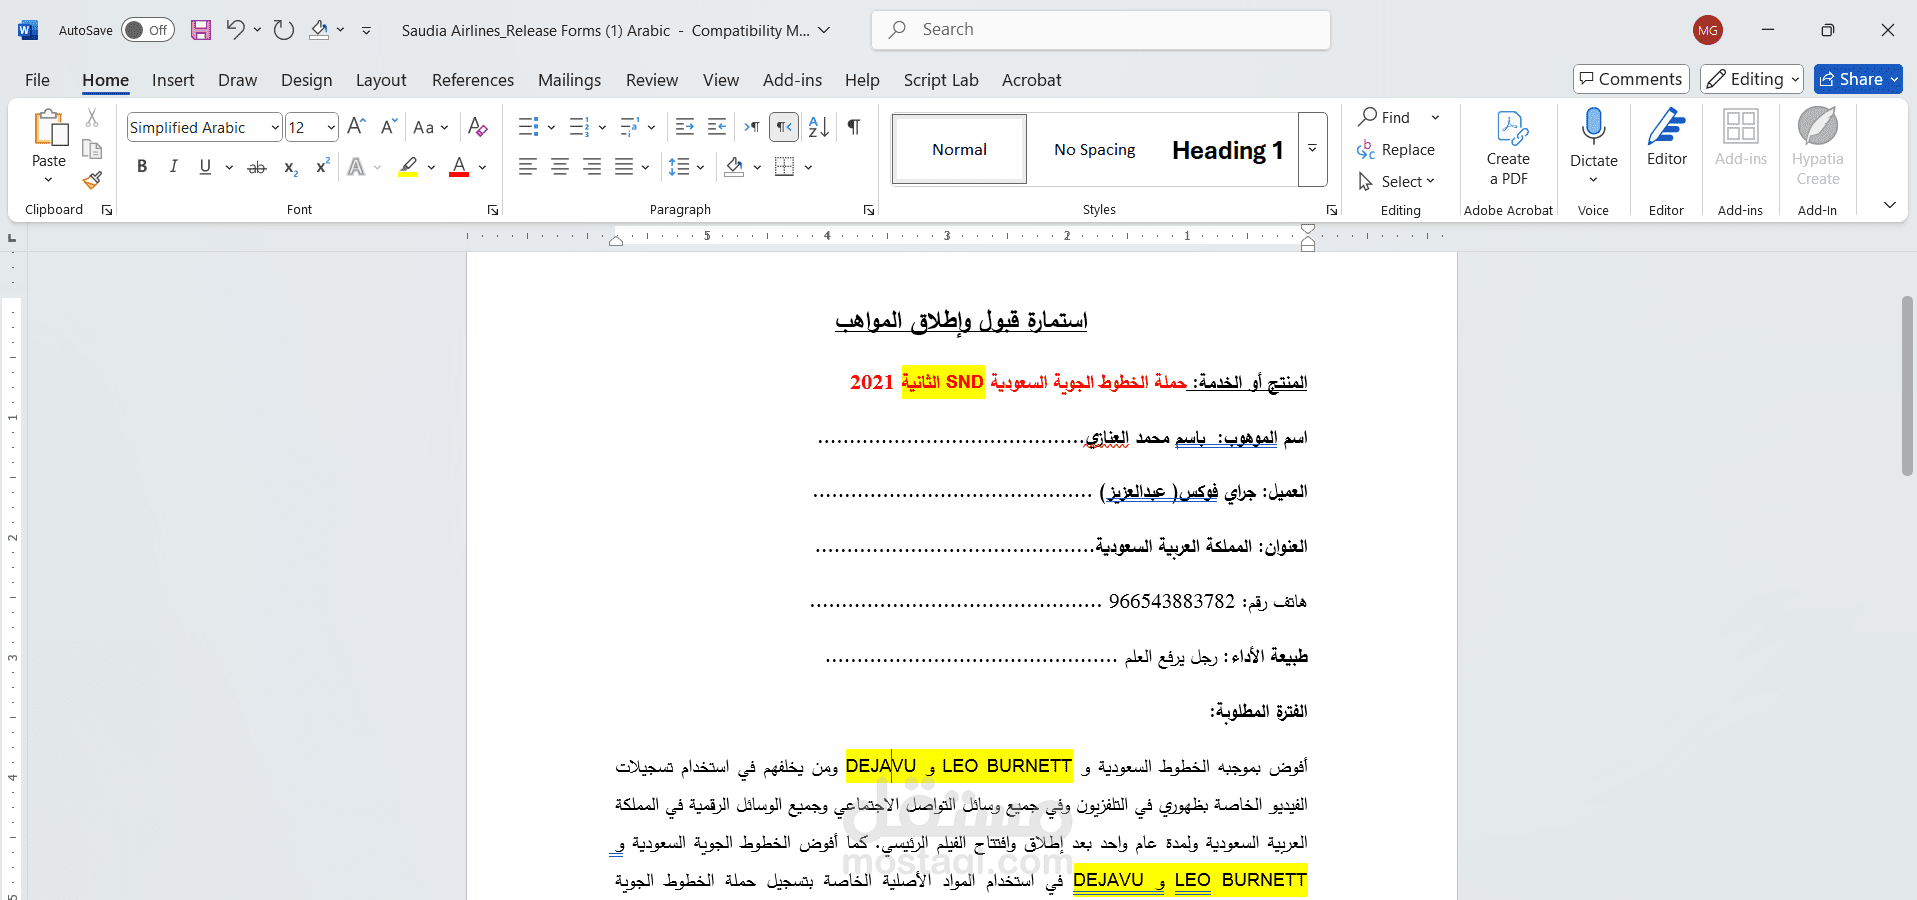The height and width of the screenshot is (900, 1917).
Task: Cut selection with scissors icon
Action: [92, 118]
